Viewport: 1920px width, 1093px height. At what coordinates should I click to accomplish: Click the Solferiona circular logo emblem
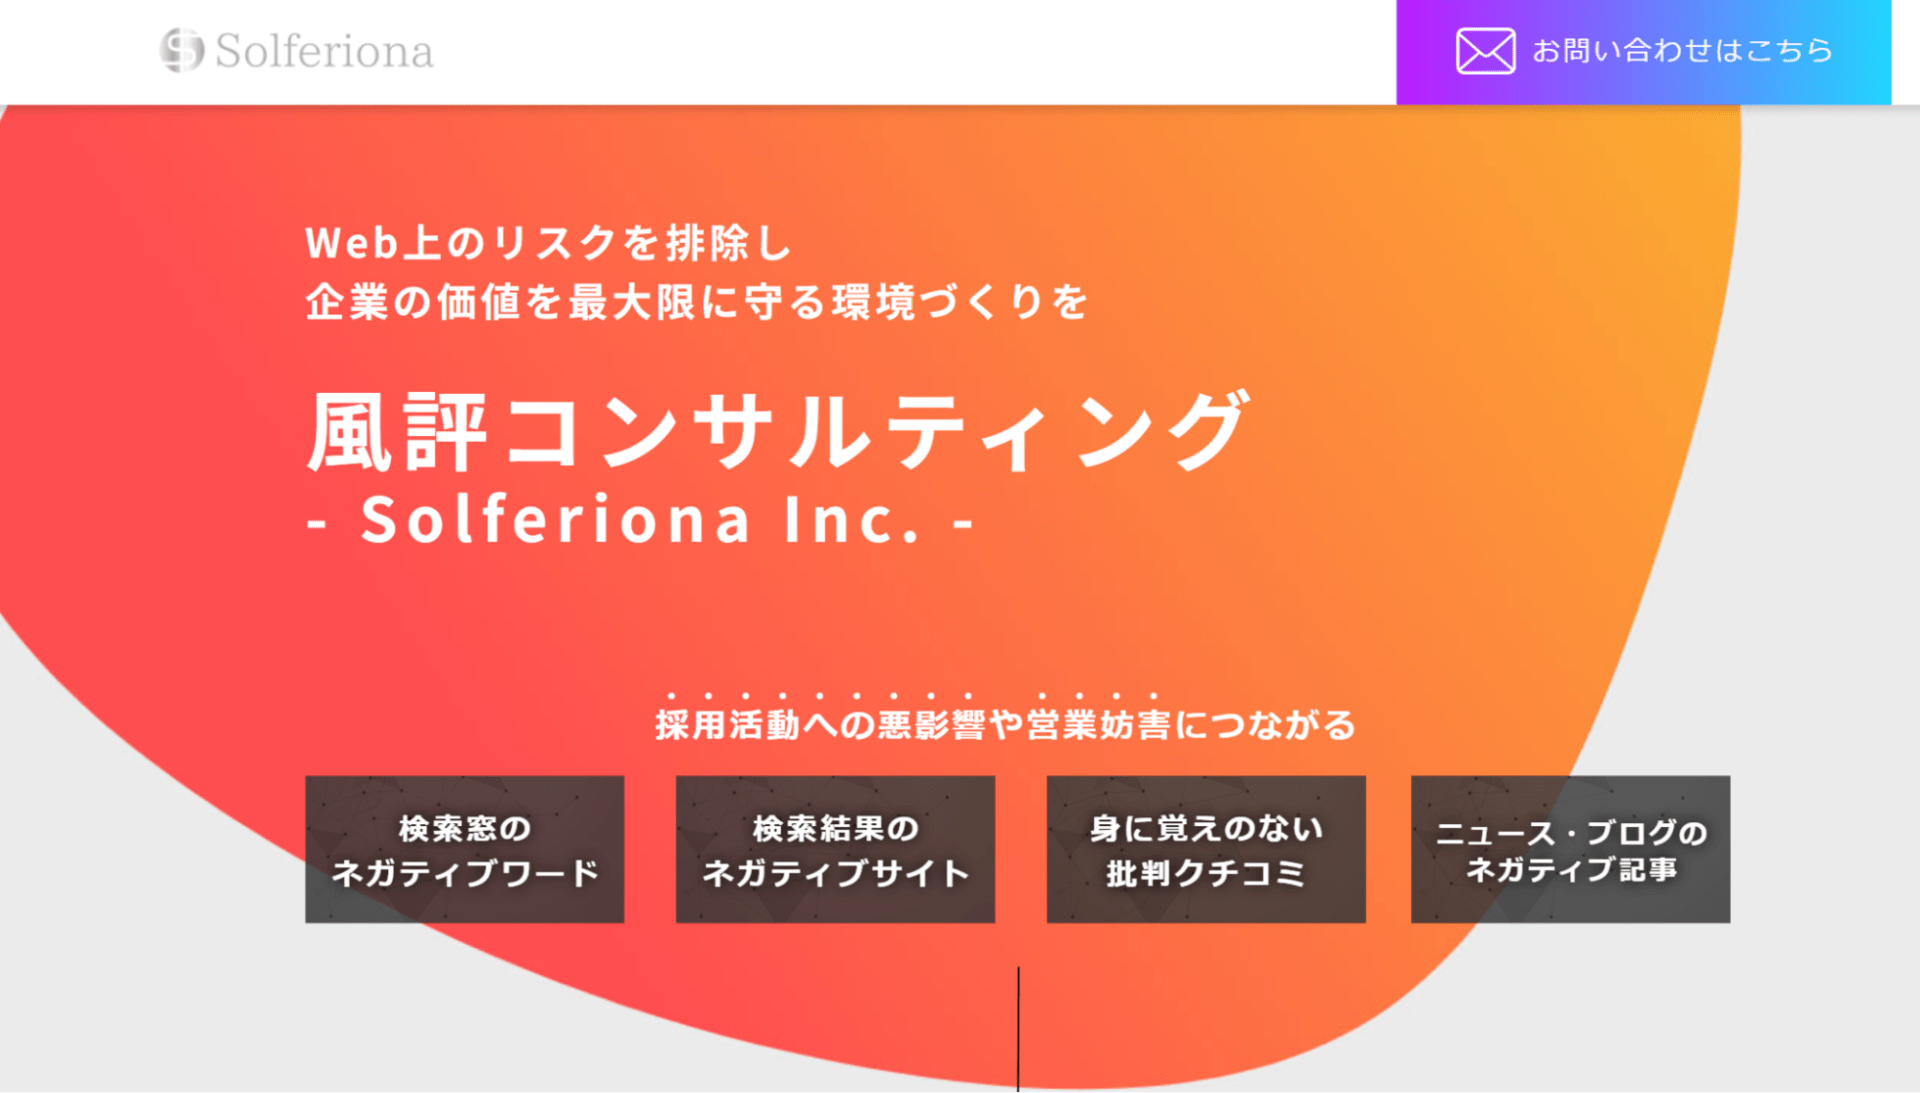(181, 50)
